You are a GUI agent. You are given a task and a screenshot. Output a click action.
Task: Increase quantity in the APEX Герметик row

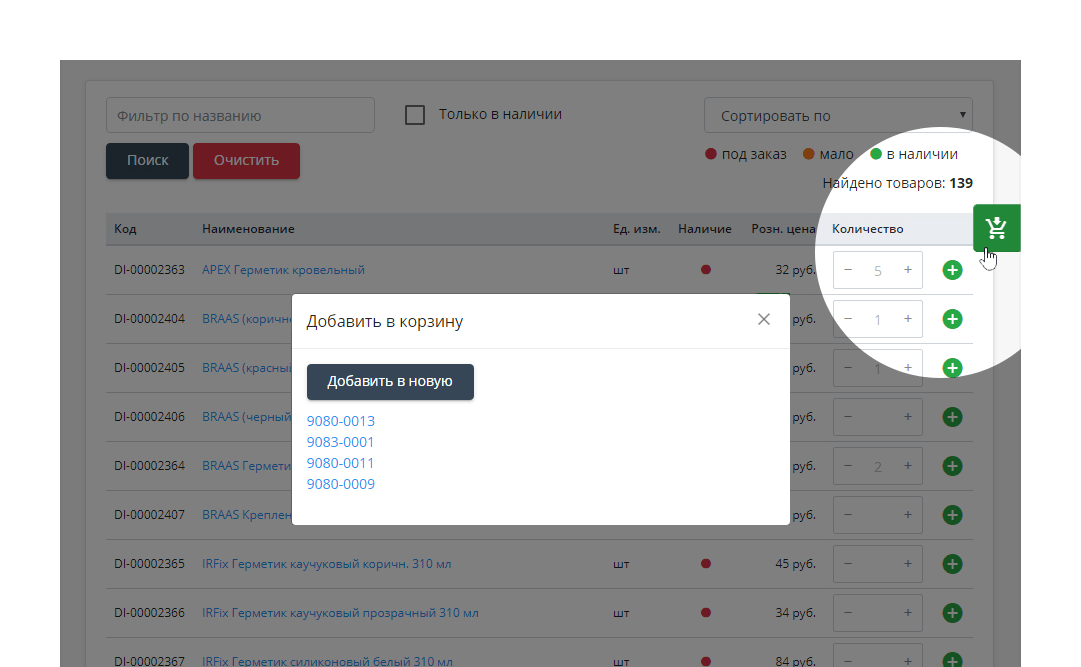pyautogui.click(x=908, y=270)
